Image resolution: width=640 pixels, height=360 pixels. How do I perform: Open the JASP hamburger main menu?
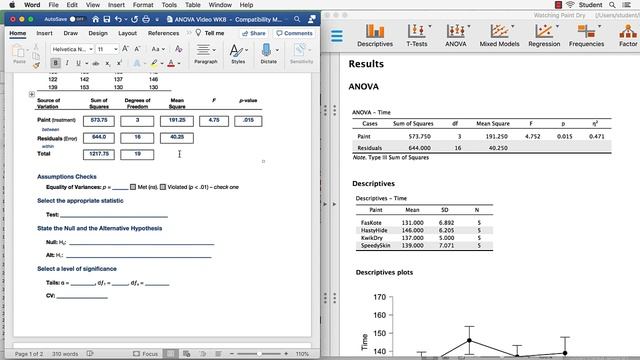337,36
